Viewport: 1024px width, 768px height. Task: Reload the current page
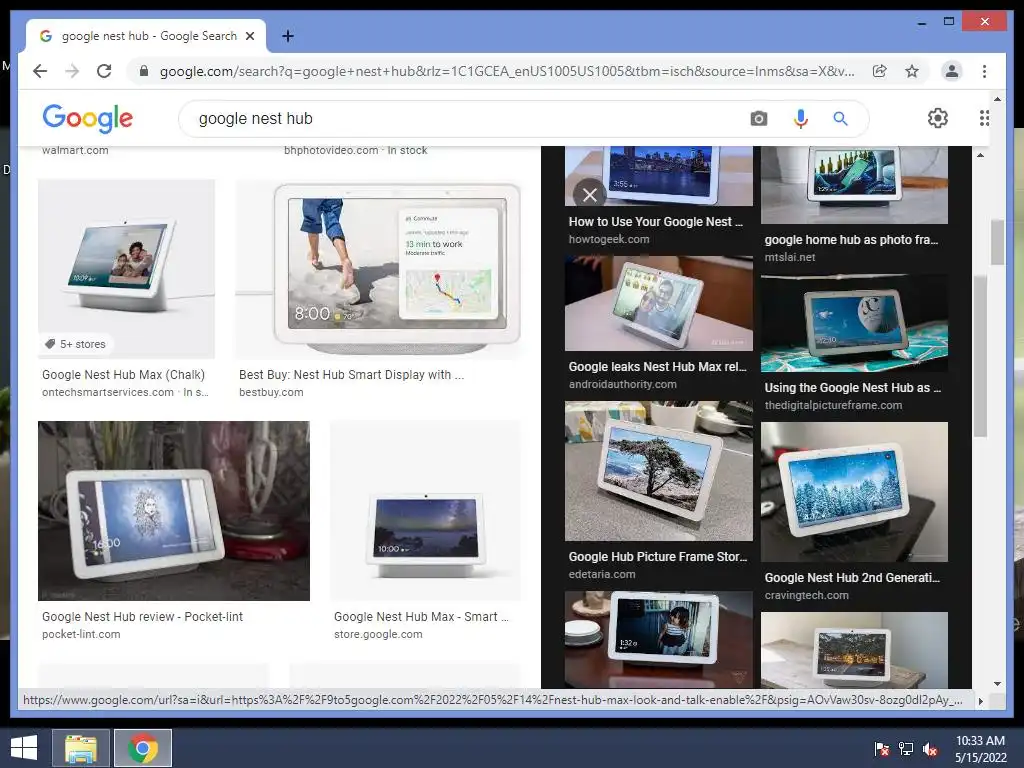(x=104, y=71)
